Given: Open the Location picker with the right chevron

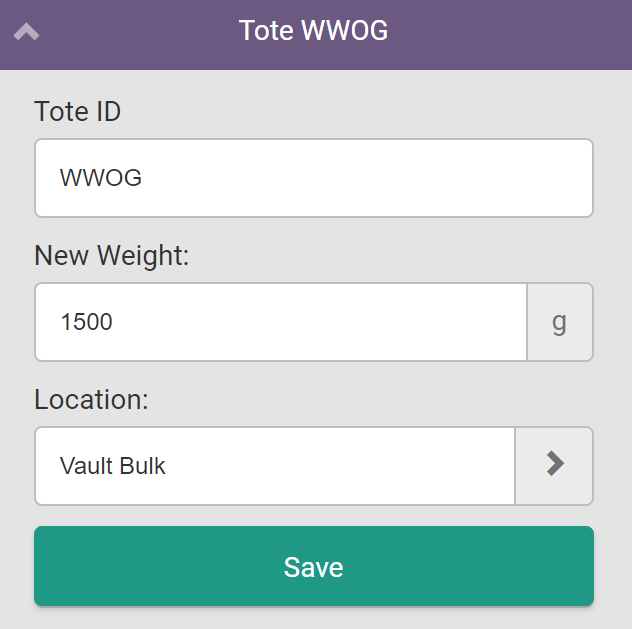Looking at the screenshot, I should coord(554,466).
